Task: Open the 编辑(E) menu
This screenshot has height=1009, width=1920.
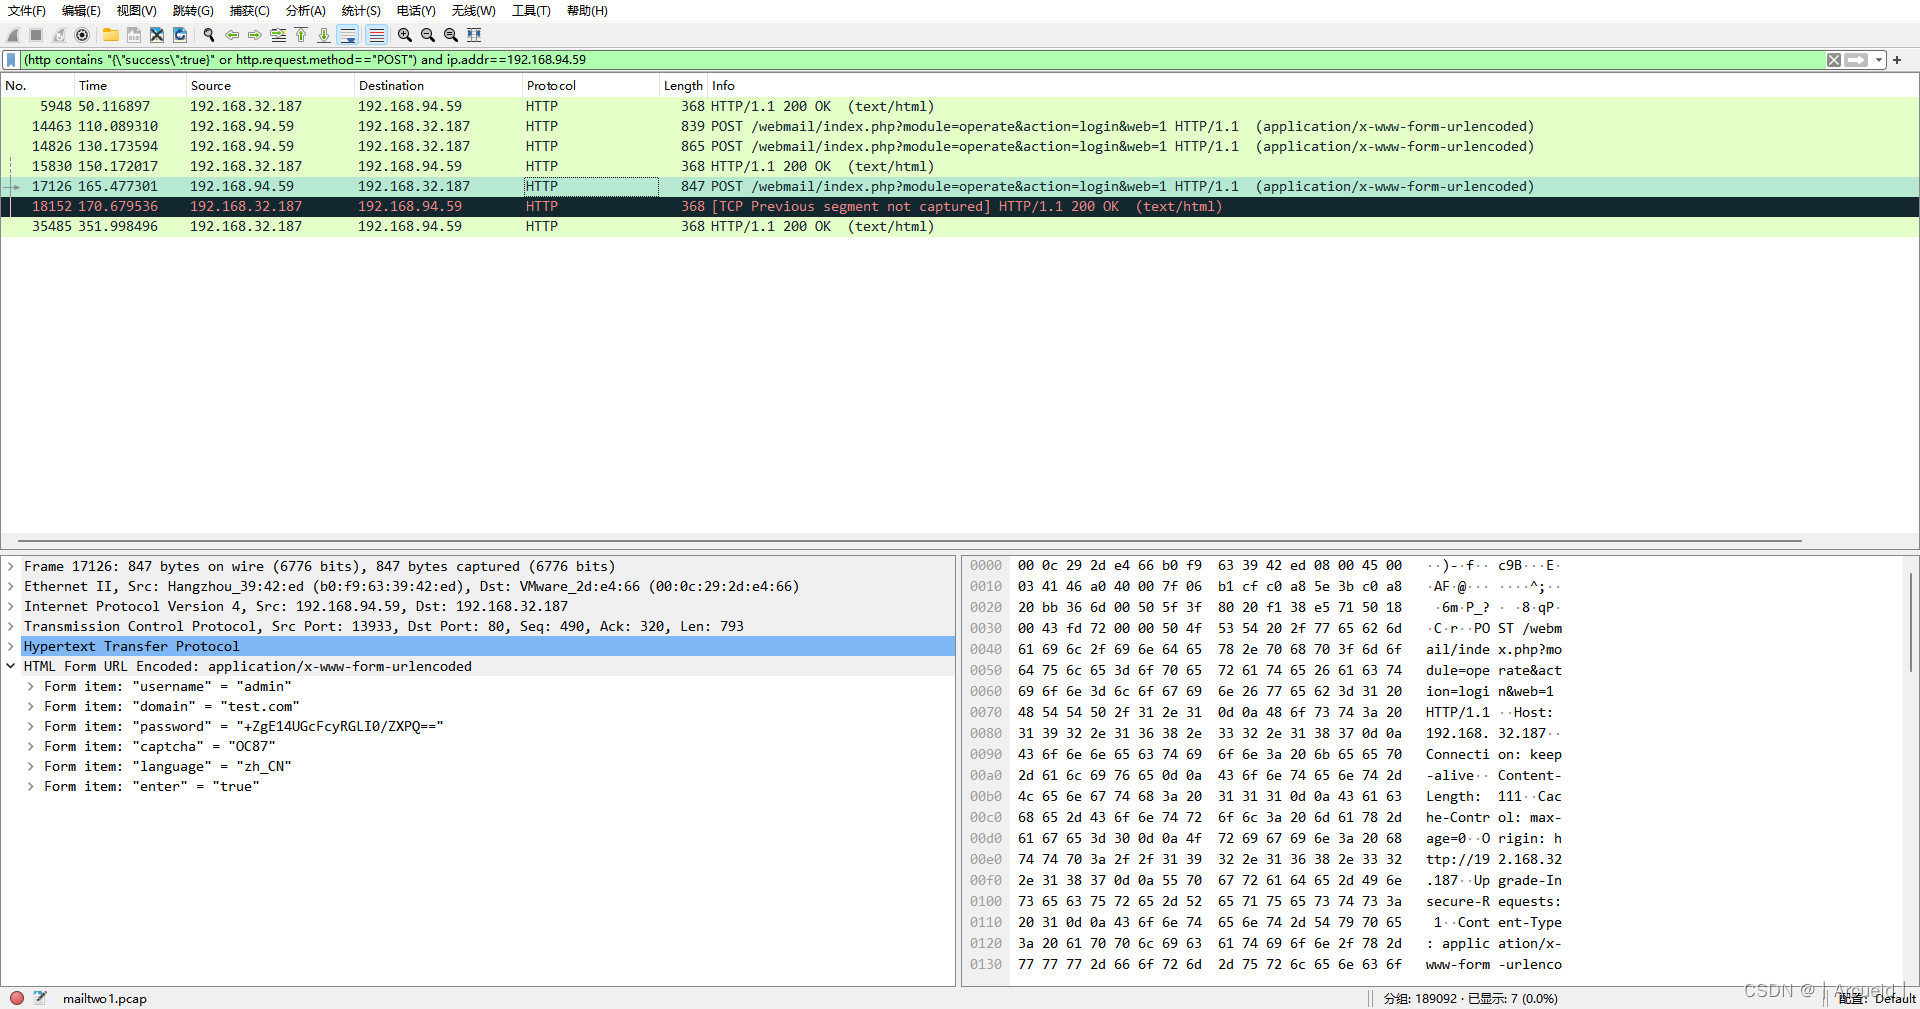Action: pos(81,11)
